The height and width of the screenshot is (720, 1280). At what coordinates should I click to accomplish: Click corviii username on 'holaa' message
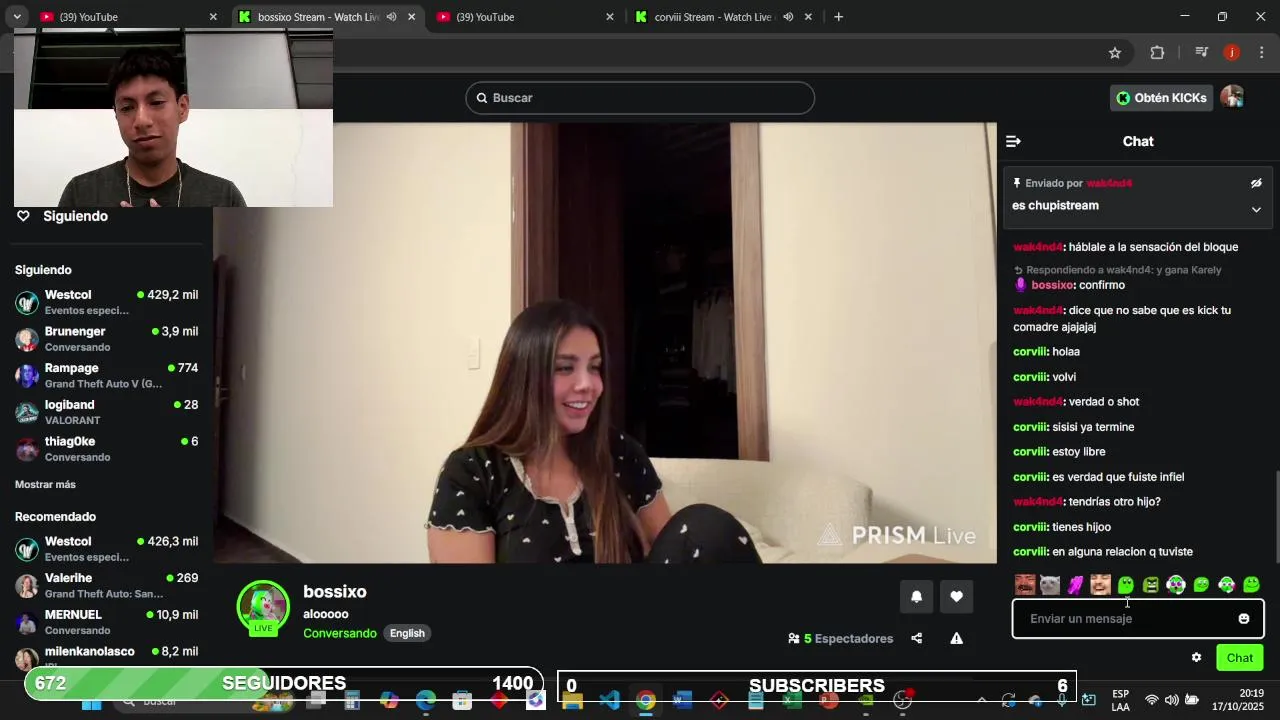(x=1030, y=352)
